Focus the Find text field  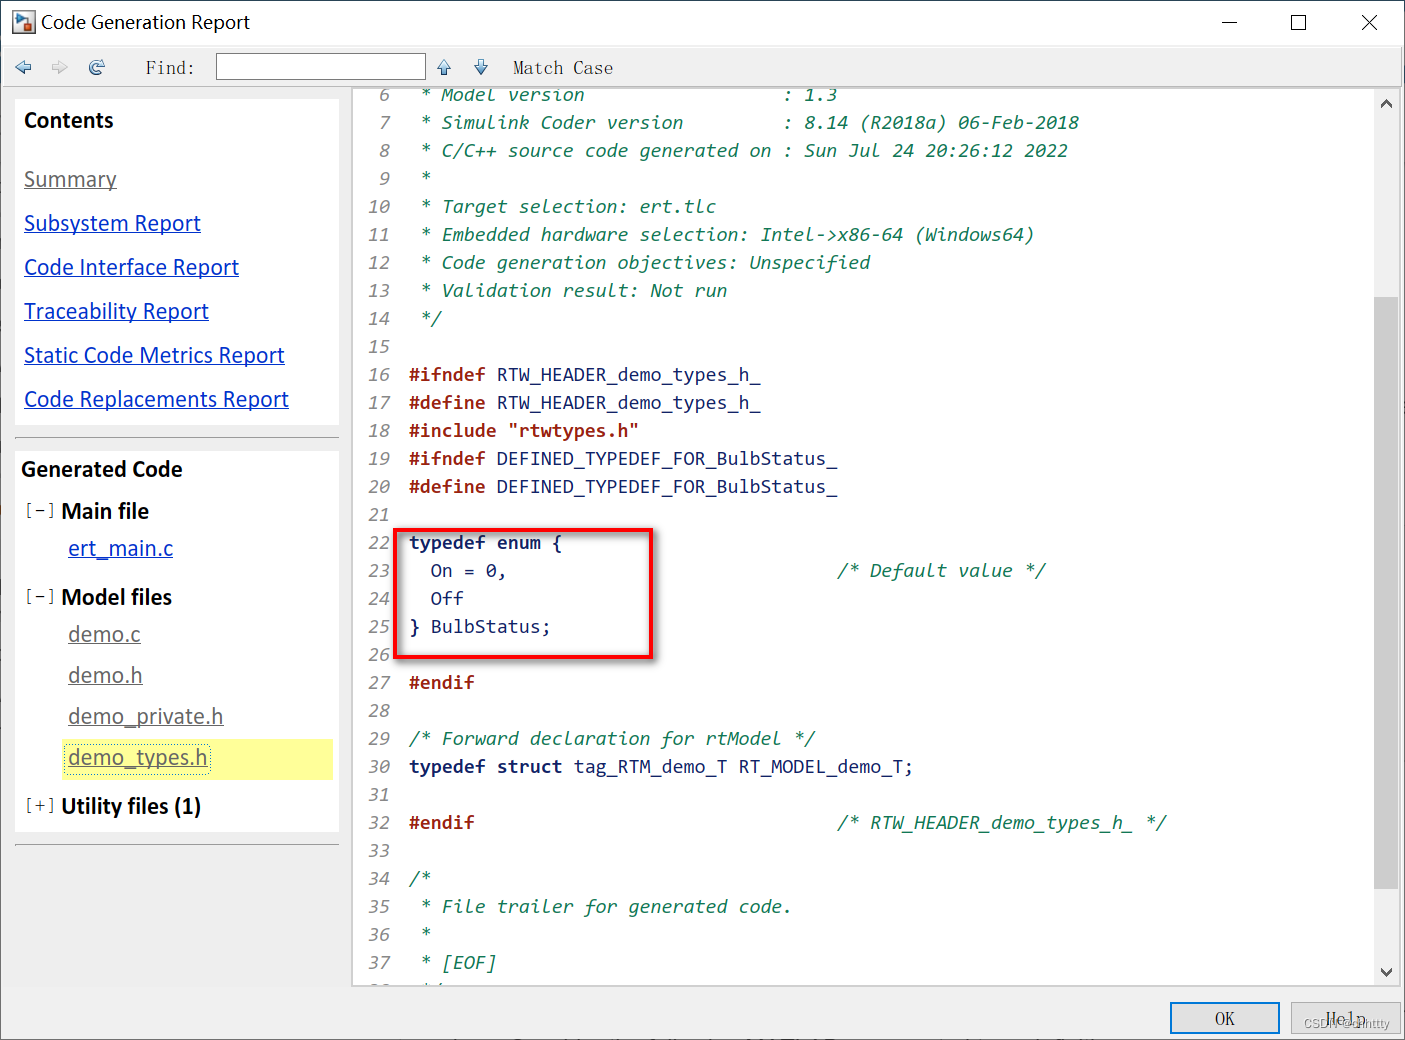click(x=321, y=67)
